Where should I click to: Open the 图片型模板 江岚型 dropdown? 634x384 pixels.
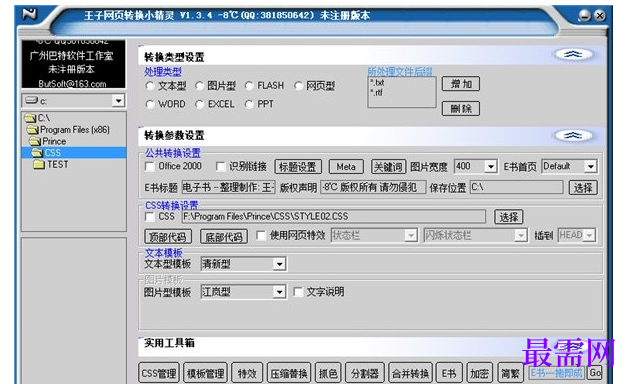pos(279,292)
